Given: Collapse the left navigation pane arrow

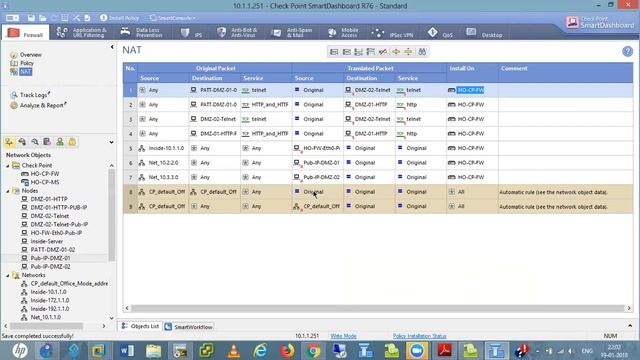Looking at the screenshot, I should 112,47.
